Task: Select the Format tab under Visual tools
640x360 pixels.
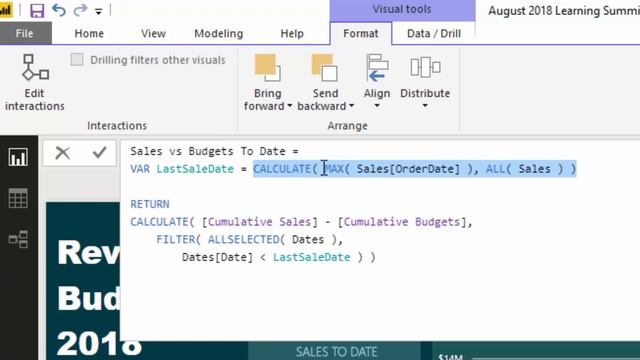Action: click(361, 33)
